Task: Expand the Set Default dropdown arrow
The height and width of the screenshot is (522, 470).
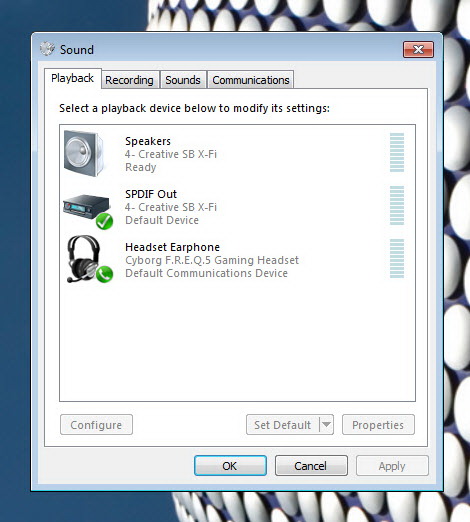Action: (326, 425)
